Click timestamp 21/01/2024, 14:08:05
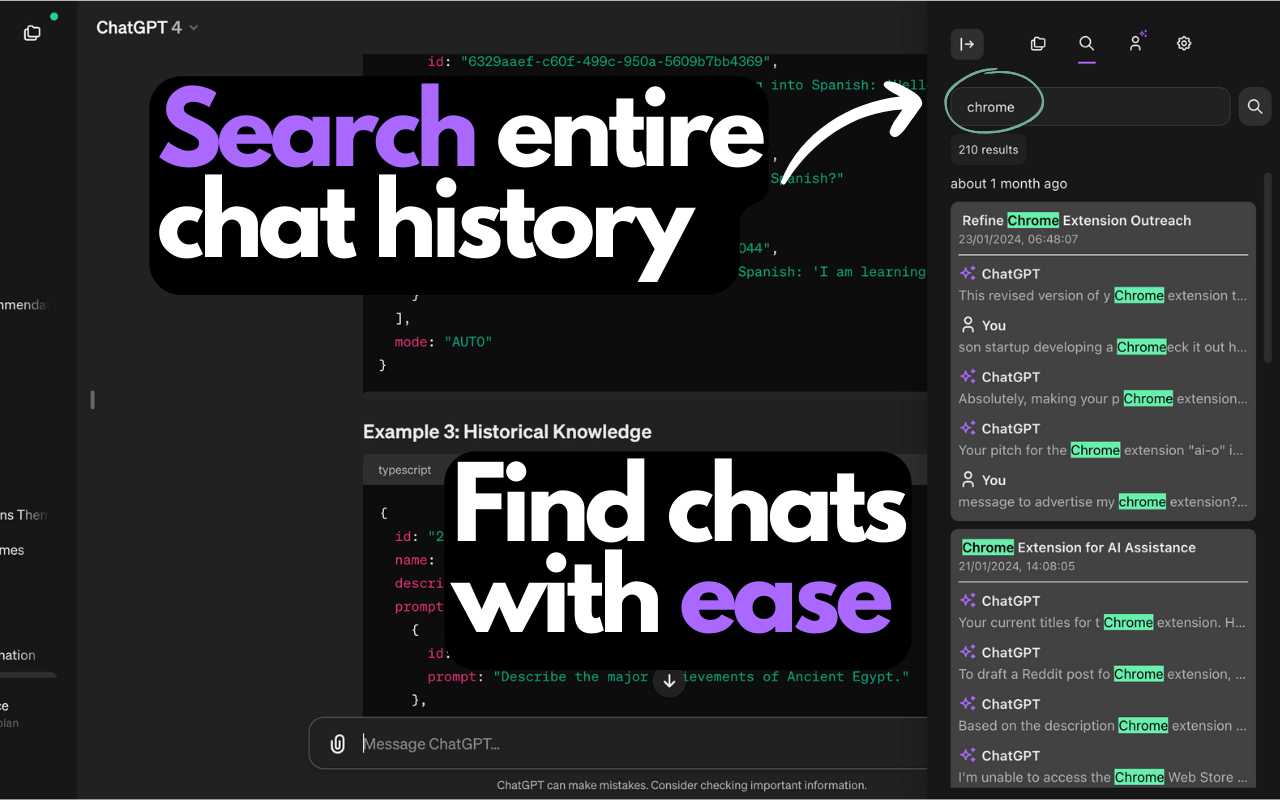 point(1017,566)
